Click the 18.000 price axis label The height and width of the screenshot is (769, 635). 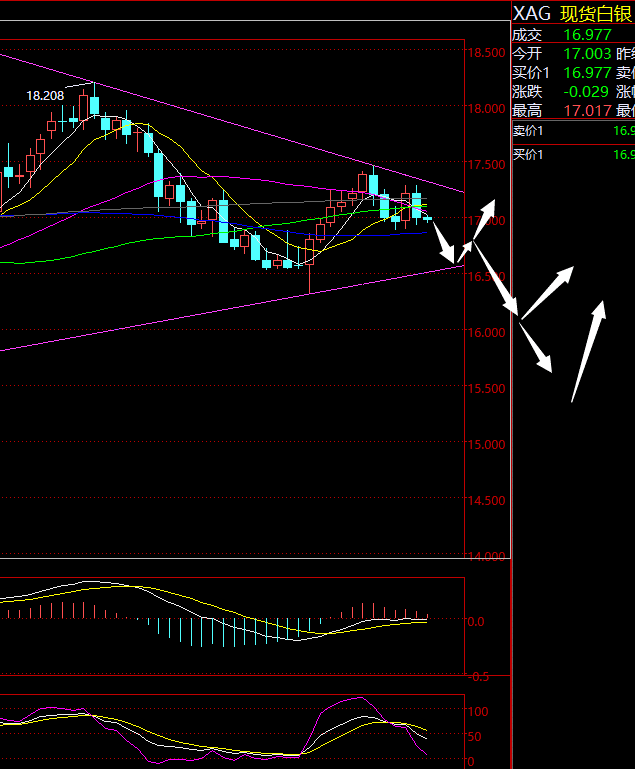[x=486, y=109]
